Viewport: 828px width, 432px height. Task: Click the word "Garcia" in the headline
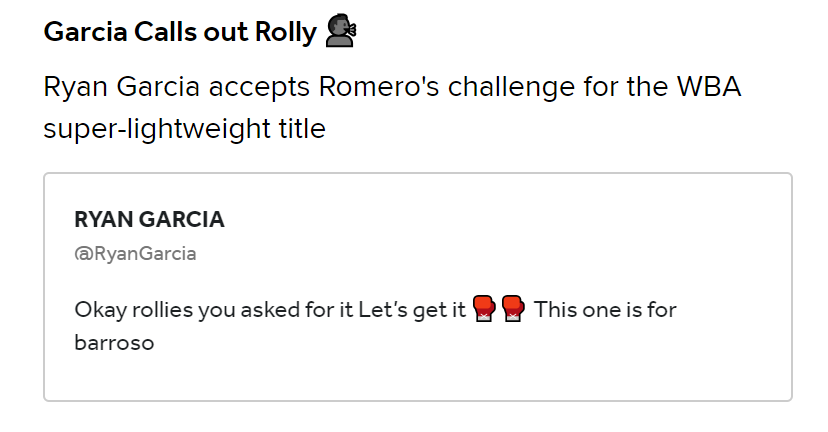[x=86, y=32]
